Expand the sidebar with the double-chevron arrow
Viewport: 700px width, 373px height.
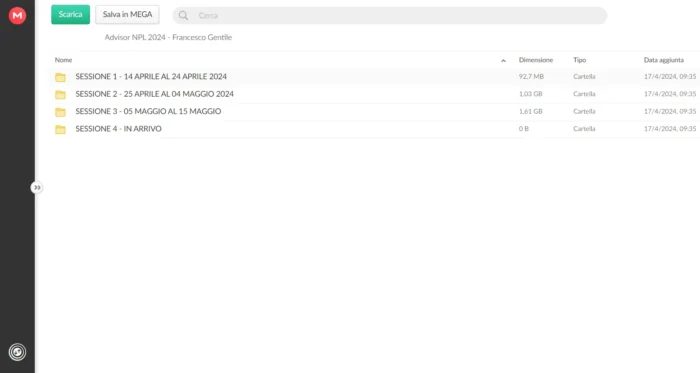pos(37,187)
